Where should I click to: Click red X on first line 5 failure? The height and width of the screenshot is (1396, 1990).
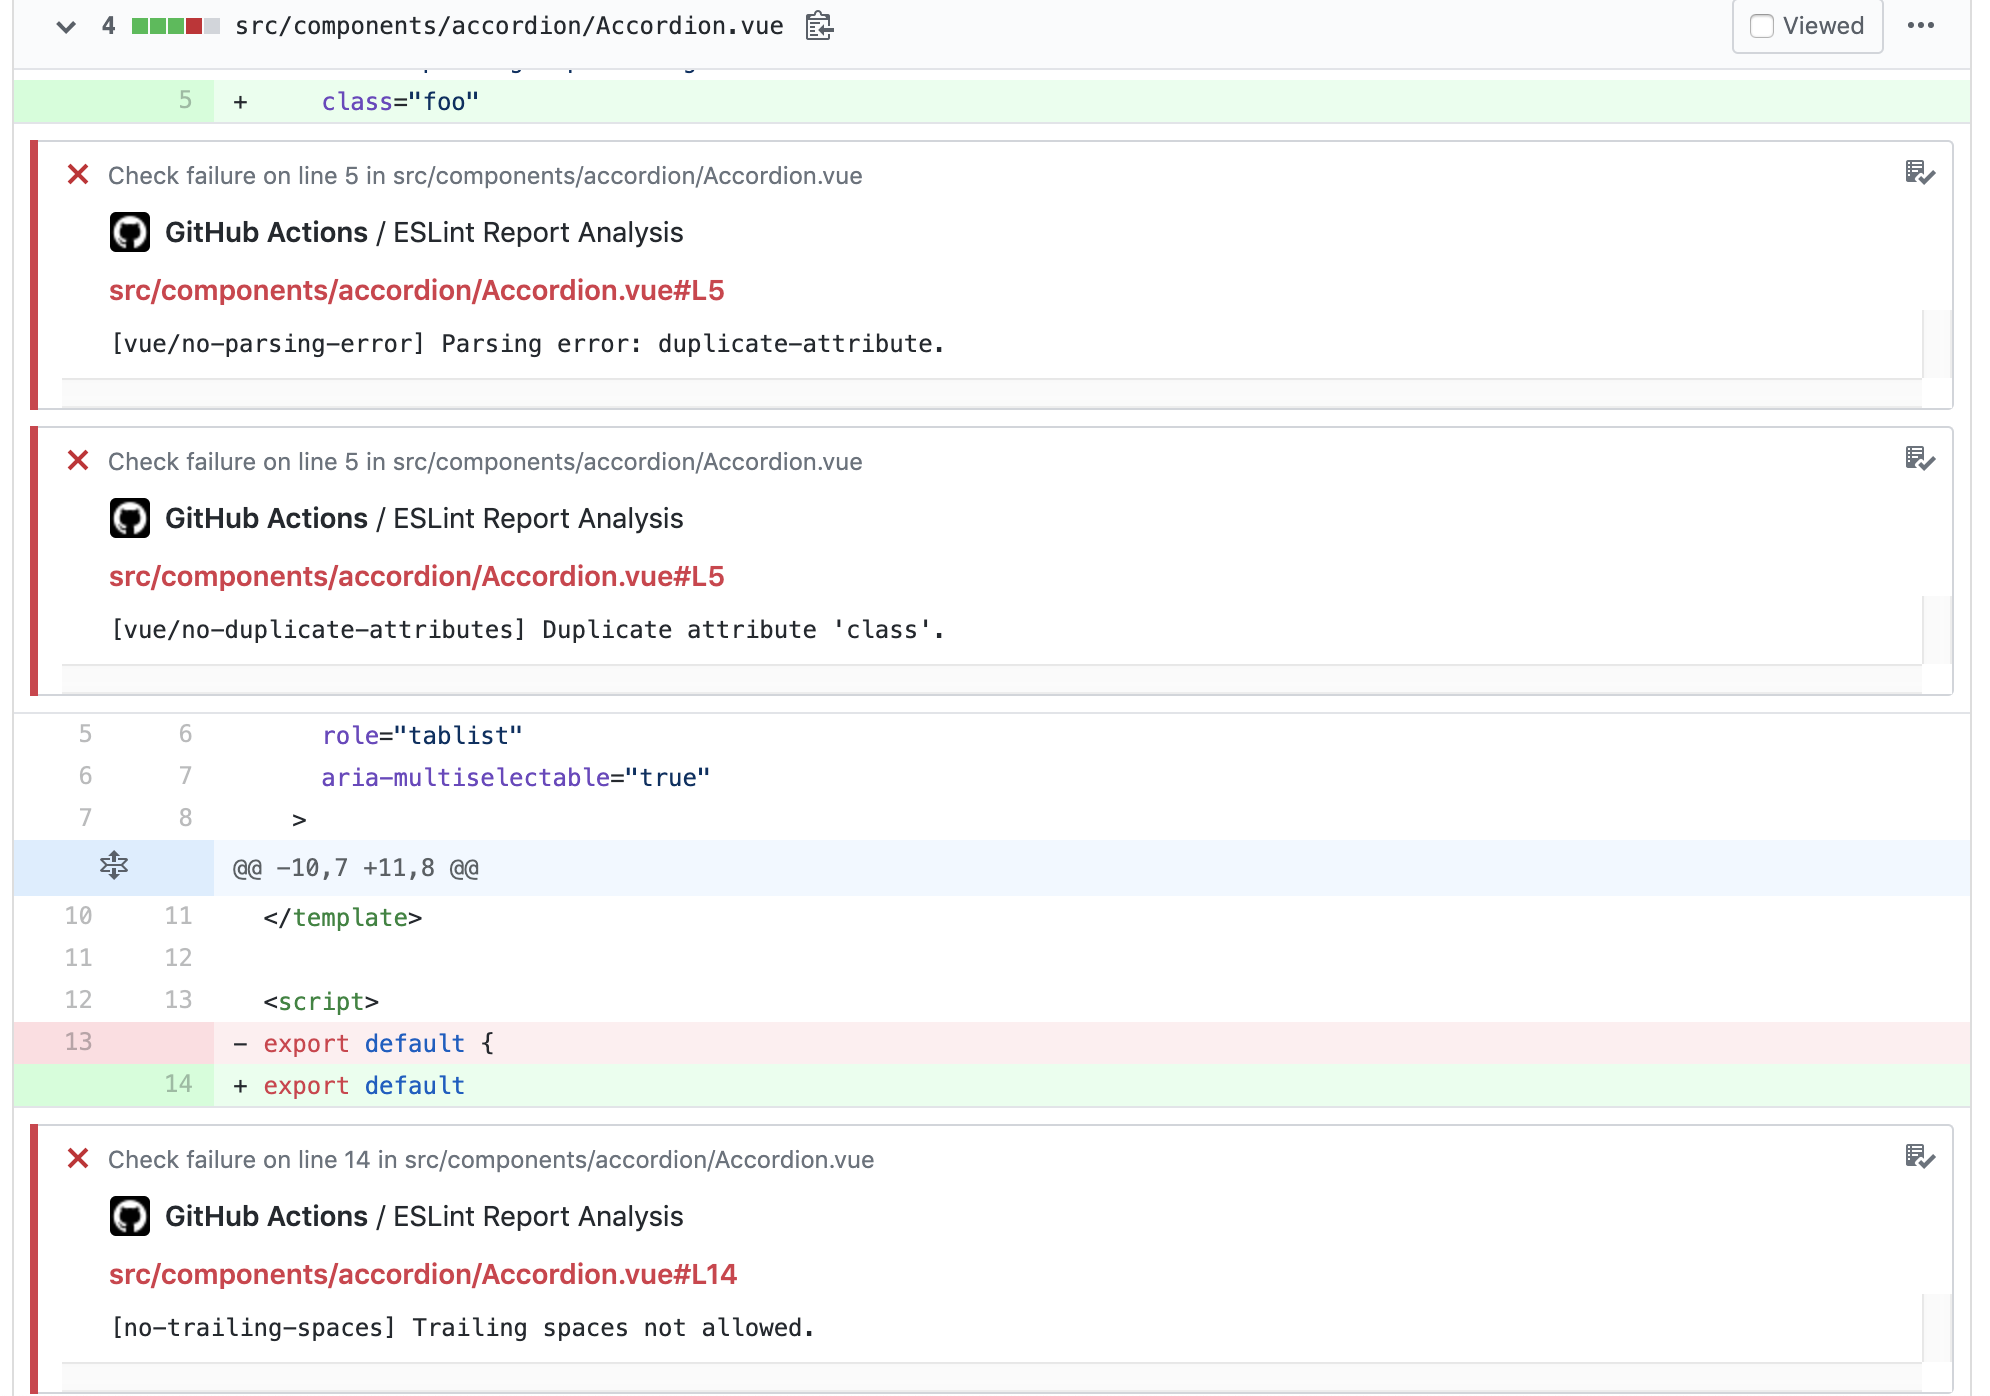point(78,174)
